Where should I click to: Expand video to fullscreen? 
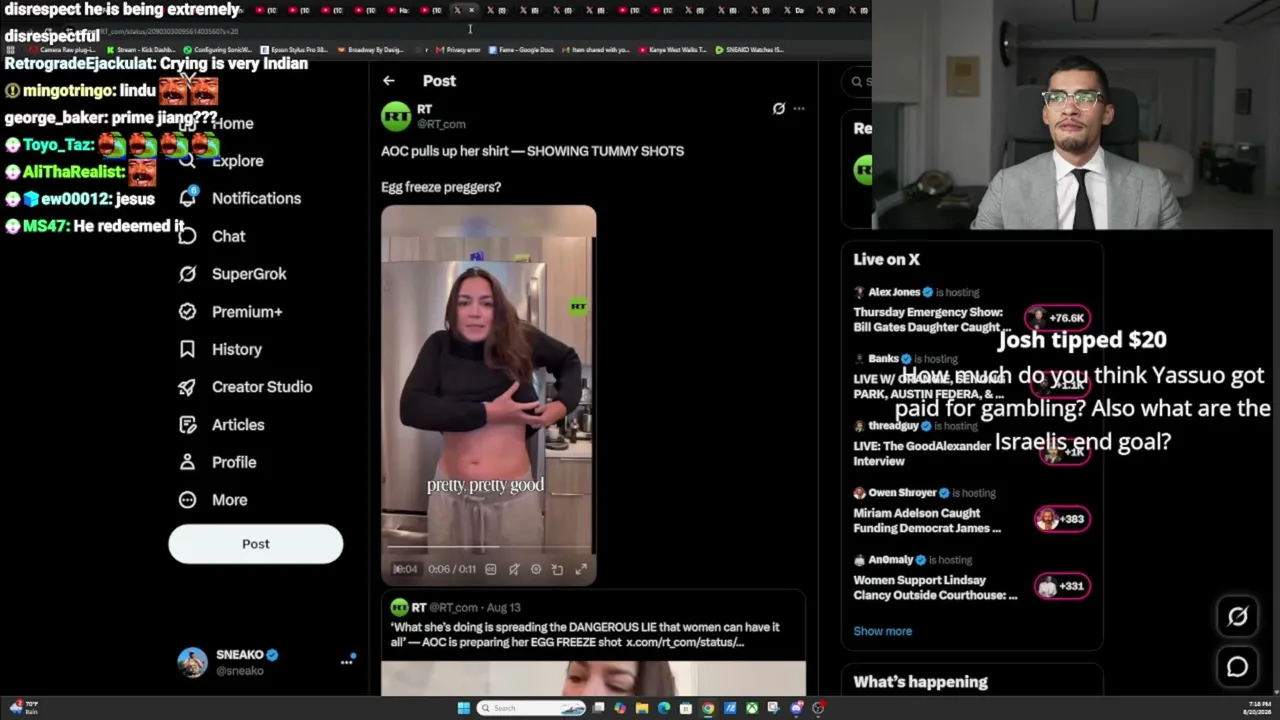581,569
